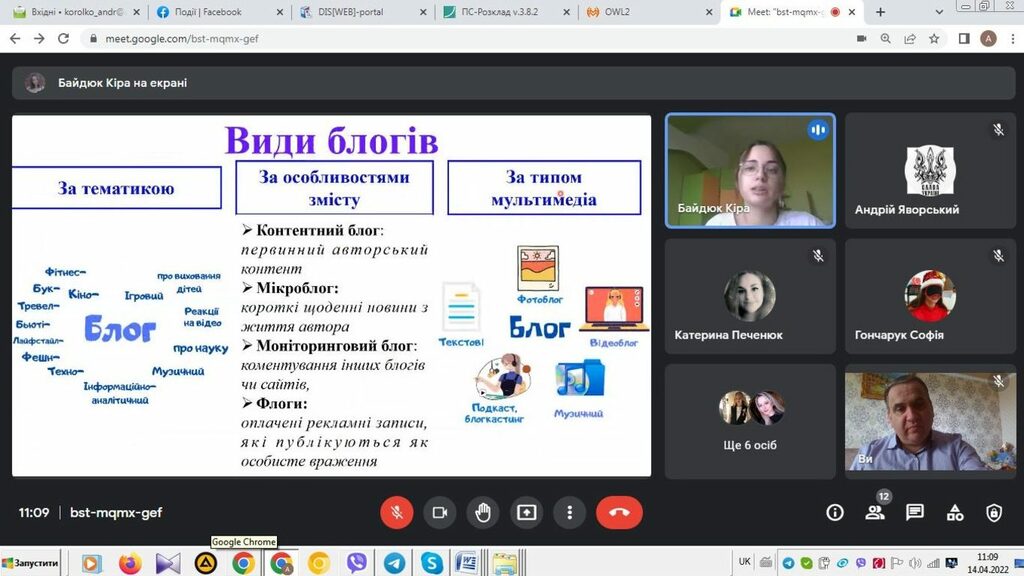The height and width of the screenshot is (576, 1024).
Task: Open the chat panel icon
Action: point(915,513)
